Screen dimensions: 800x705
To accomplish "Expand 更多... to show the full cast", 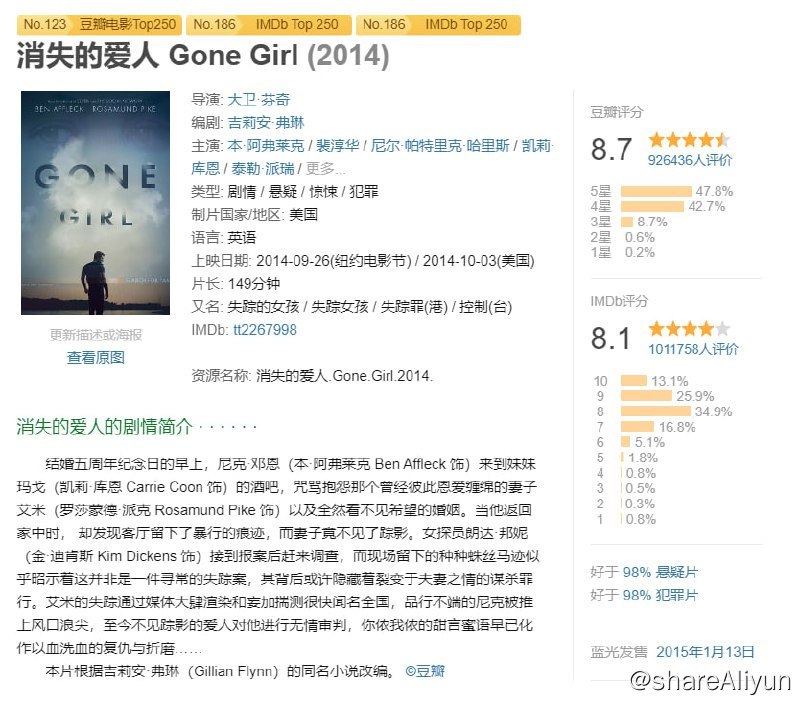I will (327, 167).
